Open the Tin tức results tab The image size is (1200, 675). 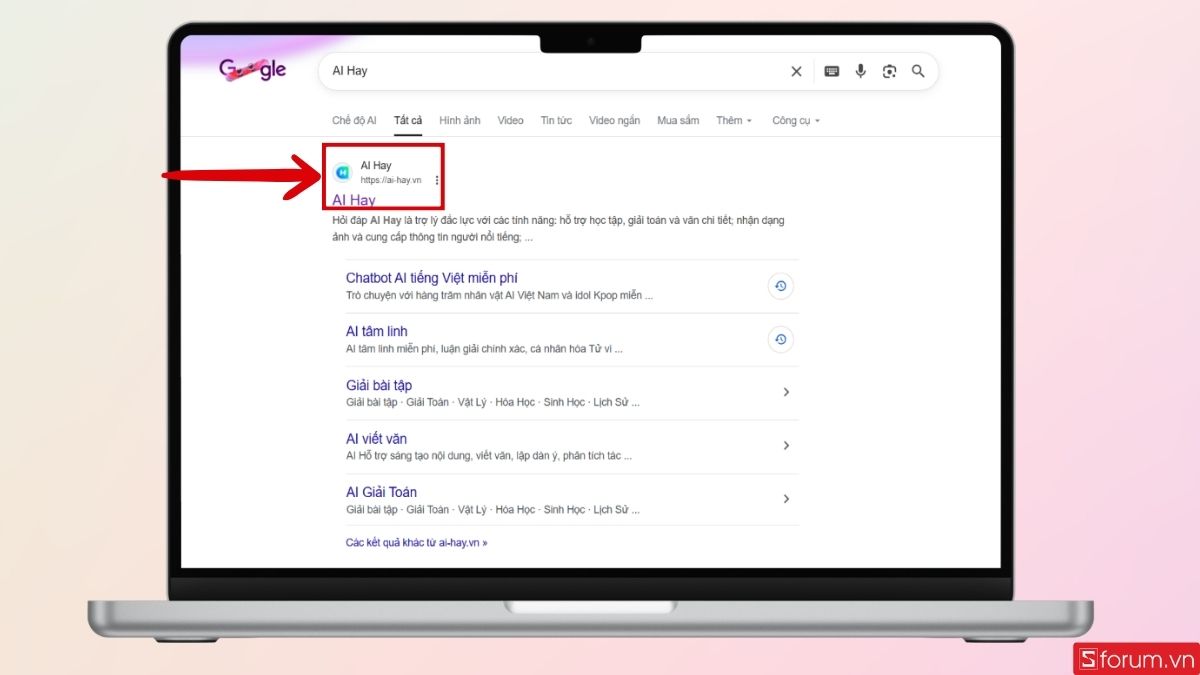[x=556, y=120]
